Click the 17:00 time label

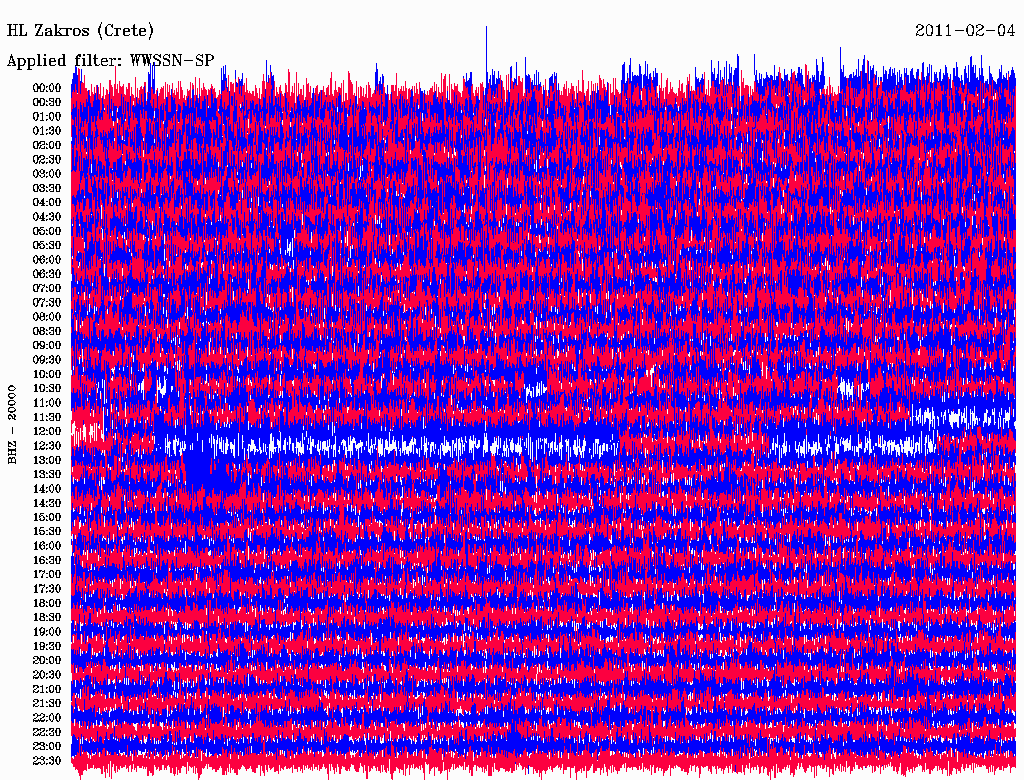click(47, 575)
